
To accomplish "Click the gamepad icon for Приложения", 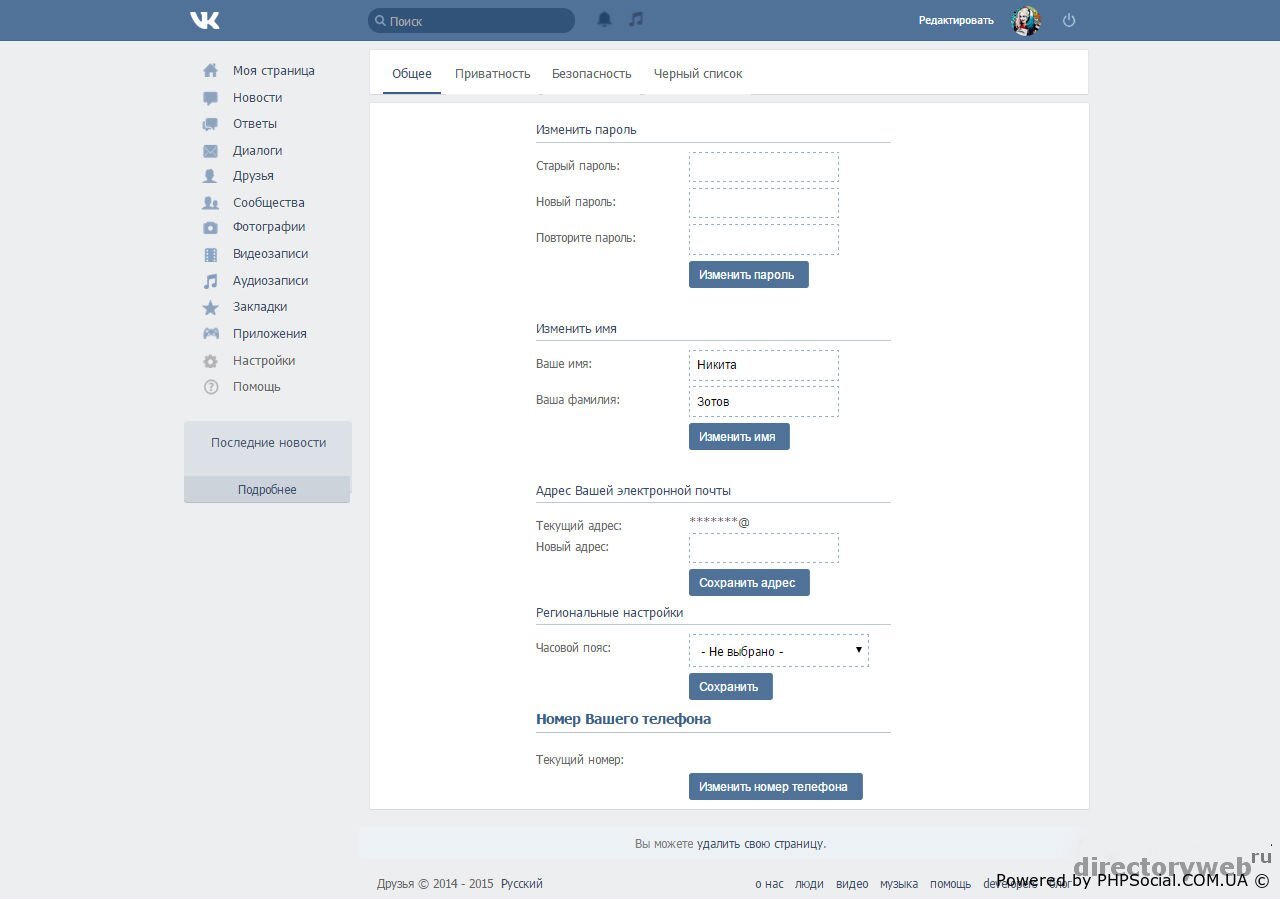I will 210,334.
